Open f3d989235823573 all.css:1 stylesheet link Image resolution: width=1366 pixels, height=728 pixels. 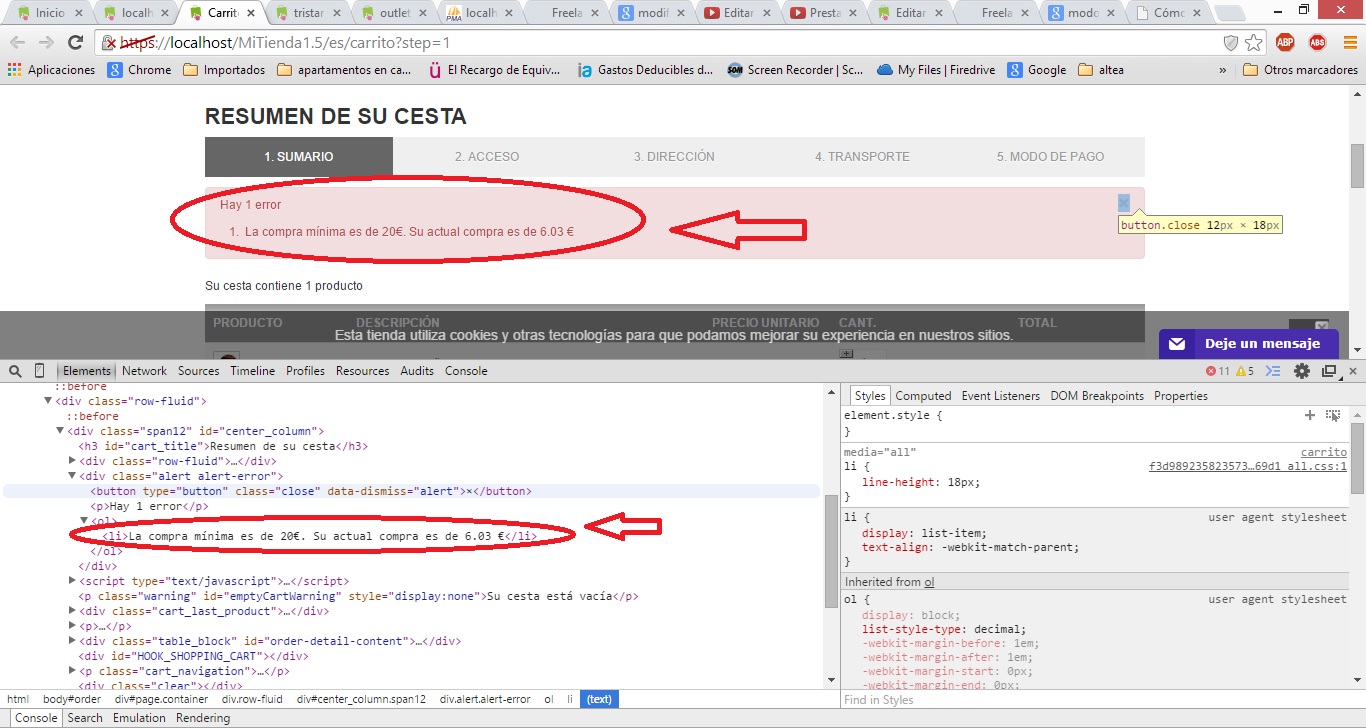(1248, 467)
